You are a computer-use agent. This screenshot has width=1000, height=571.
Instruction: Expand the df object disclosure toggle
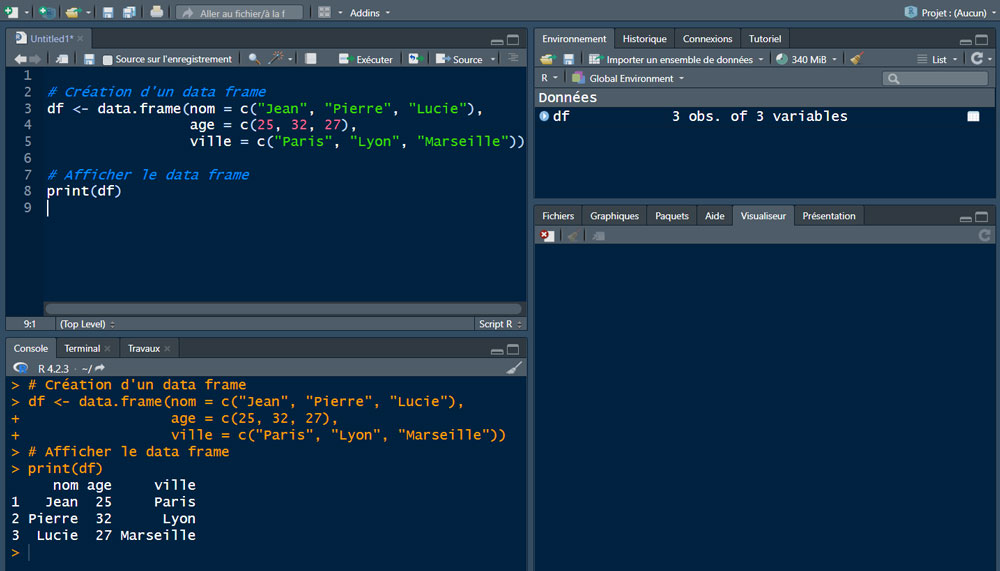tap(544, 116)
